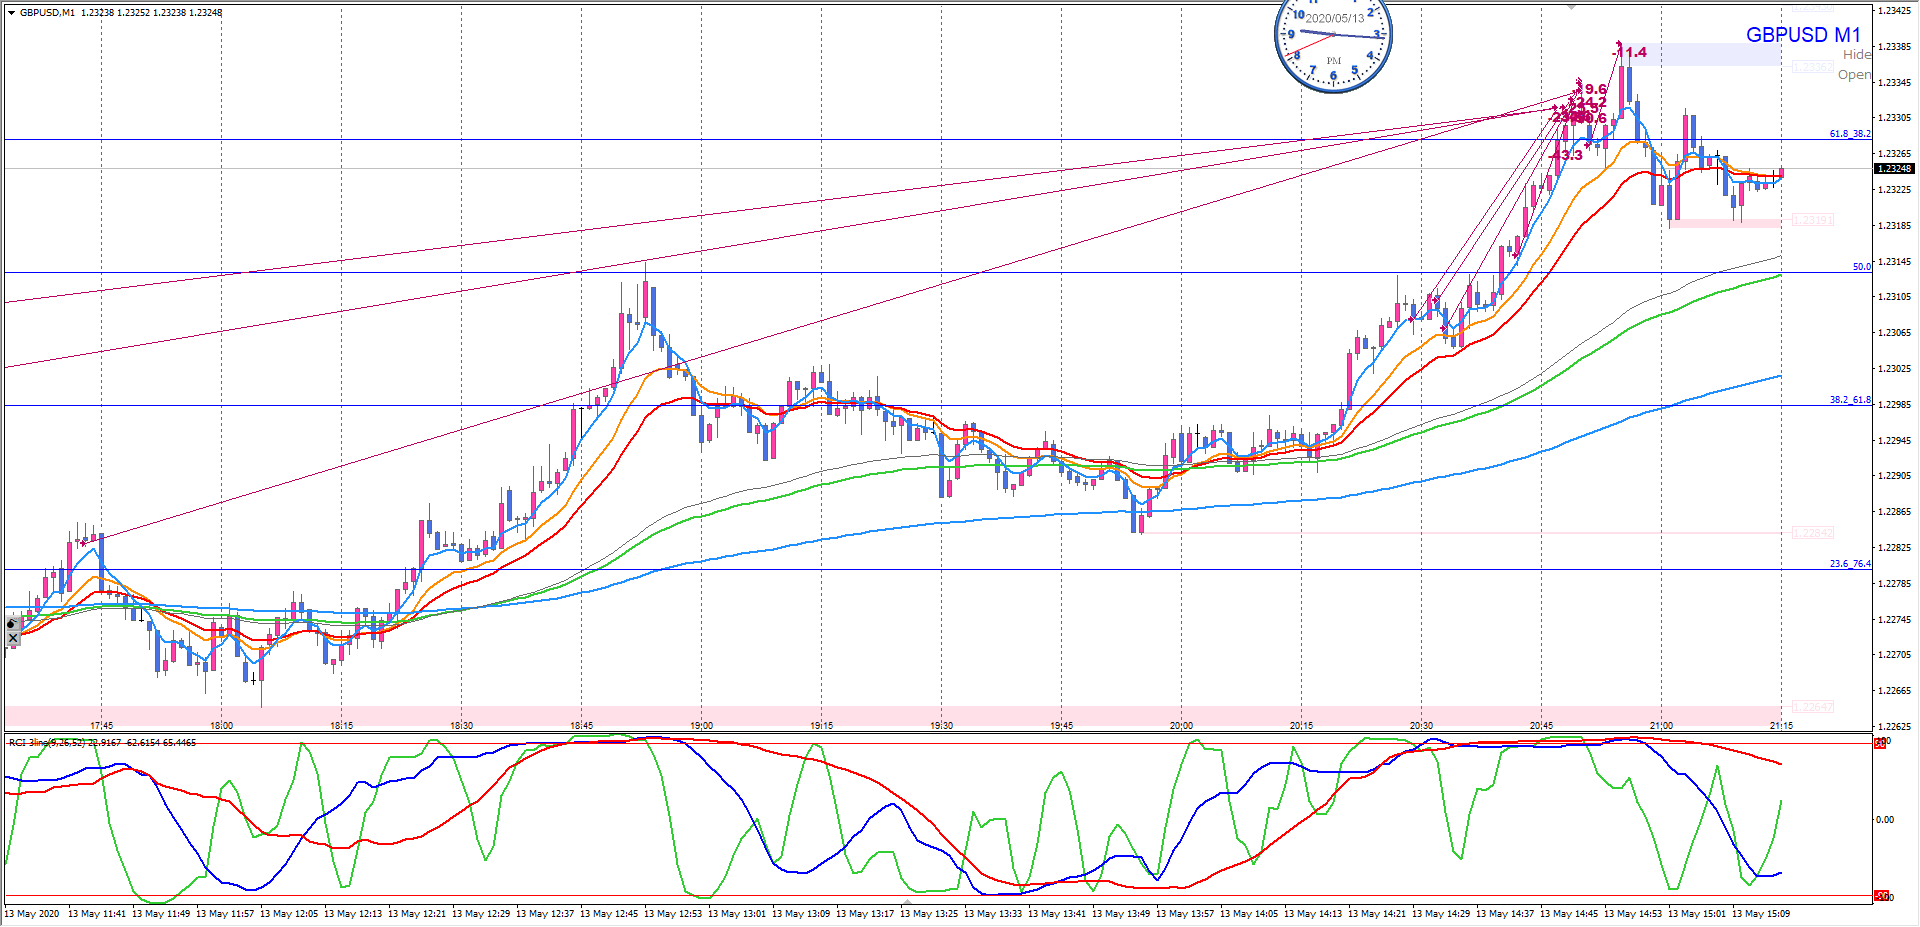Click the chart shift triangle marker at top
Viewport: 1920px width, 927px height.
pos(1572,6)
